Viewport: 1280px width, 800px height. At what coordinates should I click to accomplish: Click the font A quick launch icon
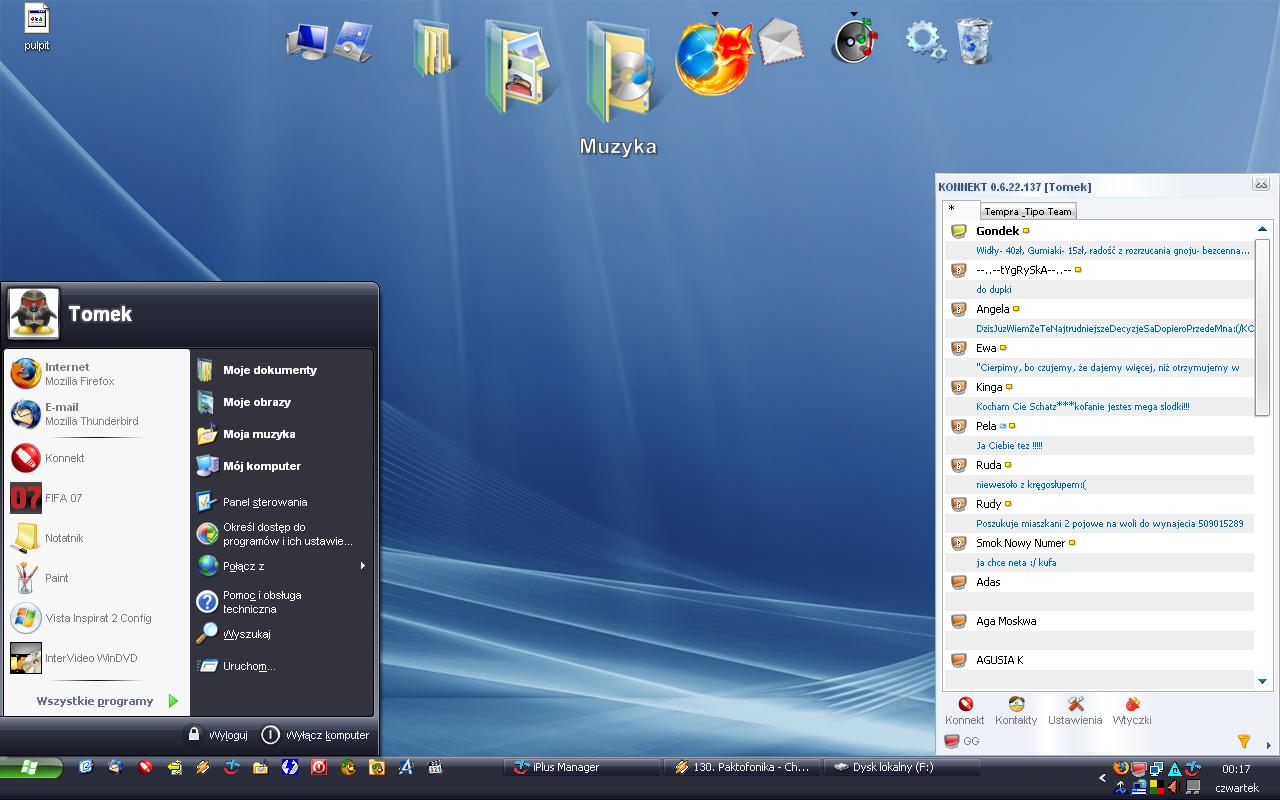(x=406, y=767)
